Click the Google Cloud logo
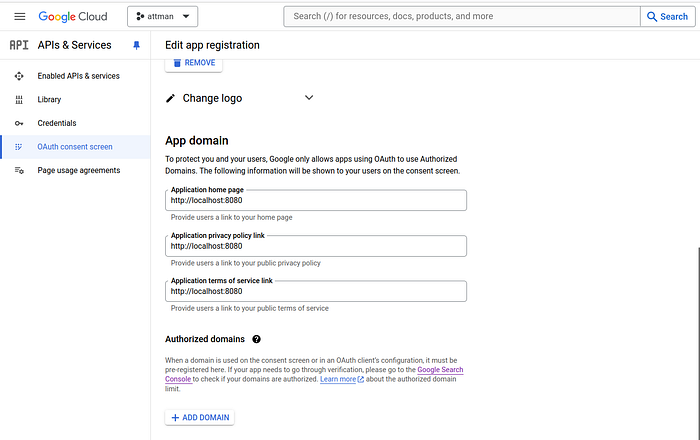Image resolution: width=700 pixels, height=440 pixels. [73, 17]
